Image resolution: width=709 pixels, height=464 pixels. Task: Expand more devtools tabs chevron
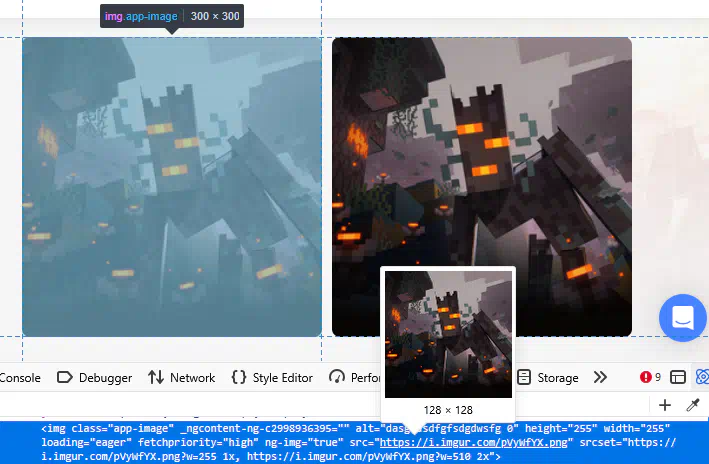[x=600, y=377]
